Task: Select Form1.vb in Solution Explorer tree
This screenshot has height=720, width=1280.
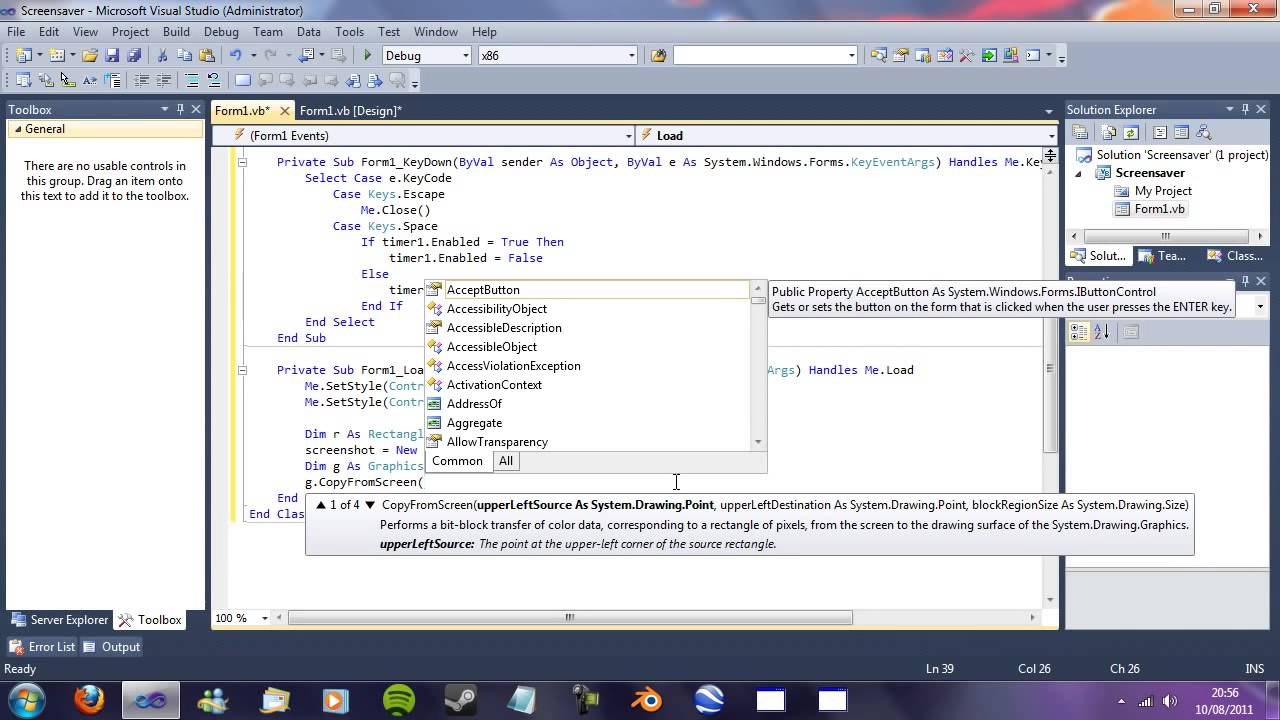Action: (1159, 209)
